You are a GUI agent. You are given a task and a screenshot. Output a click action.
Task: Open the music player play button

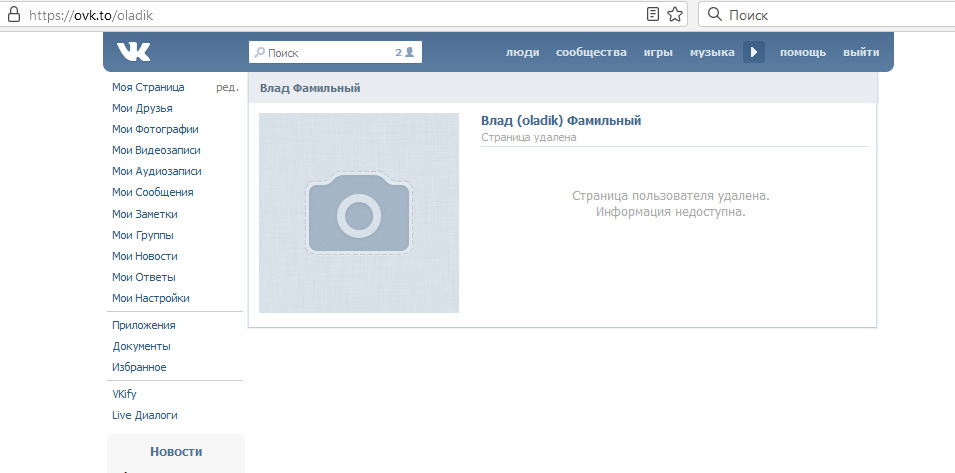(x=754, y=52)
